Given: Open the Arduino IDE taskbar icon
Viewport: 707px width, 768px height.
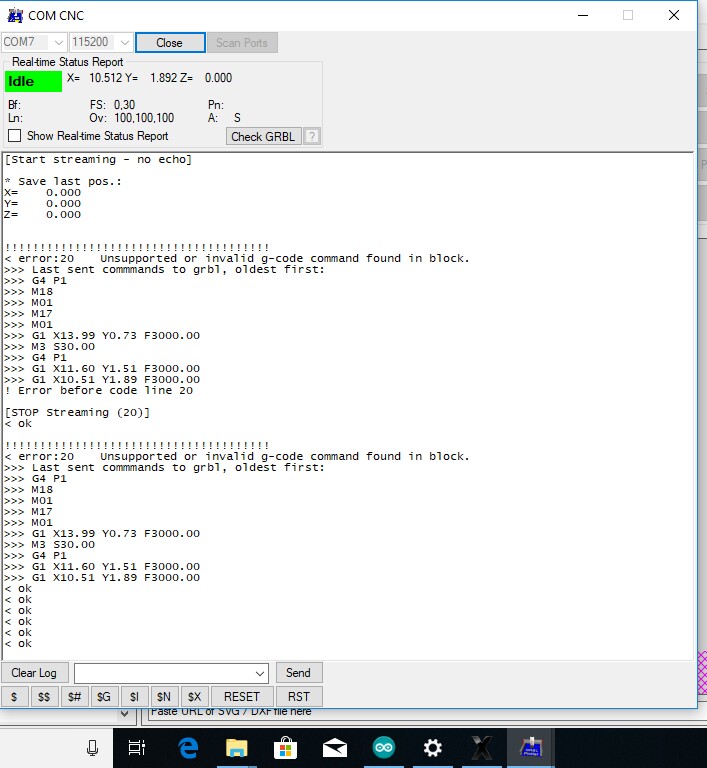Looking at the screenshot, I should coord(384,748).
